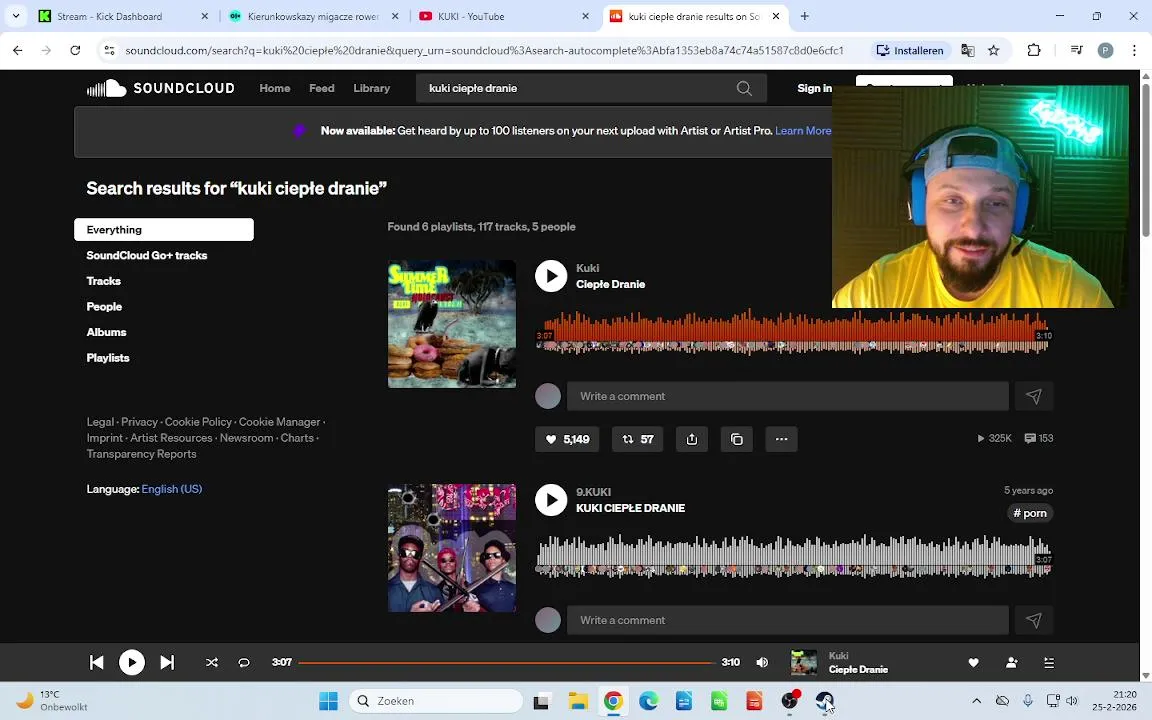
Task: Open Windows Start menu
Action: [328, 701]
